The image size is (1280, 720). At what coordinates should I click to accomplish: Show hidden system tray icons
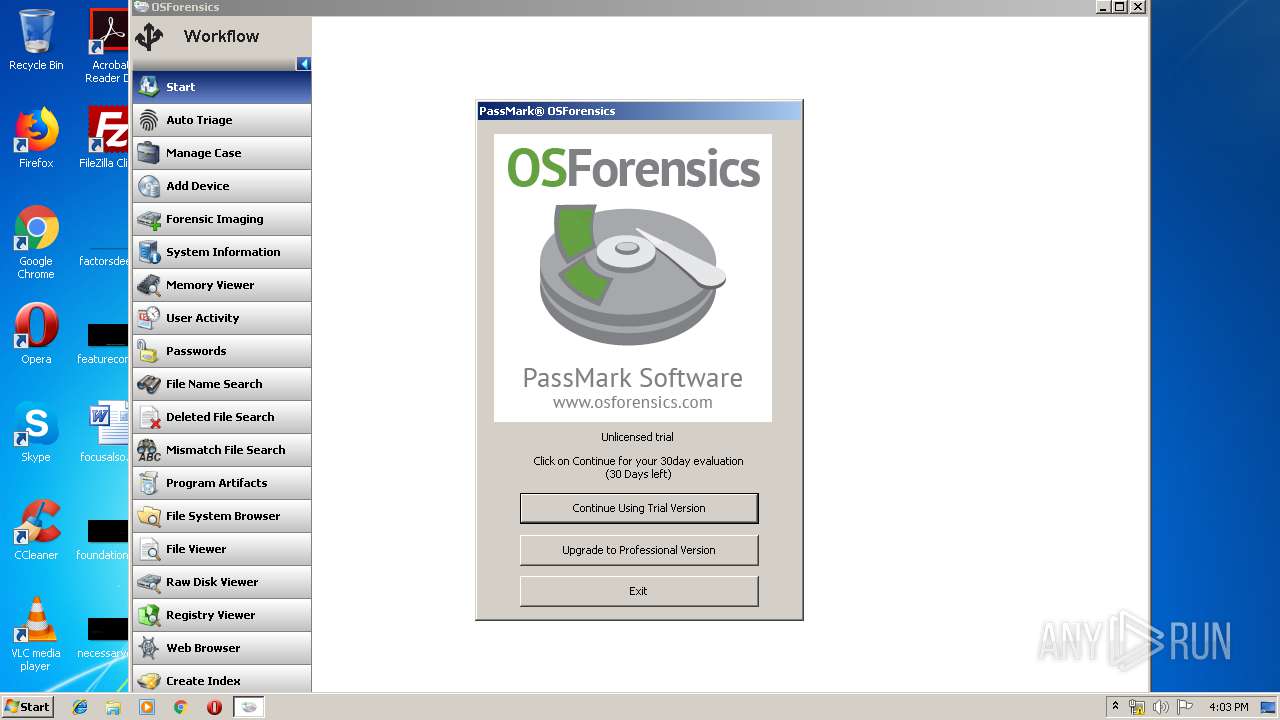coord(1114,707)
